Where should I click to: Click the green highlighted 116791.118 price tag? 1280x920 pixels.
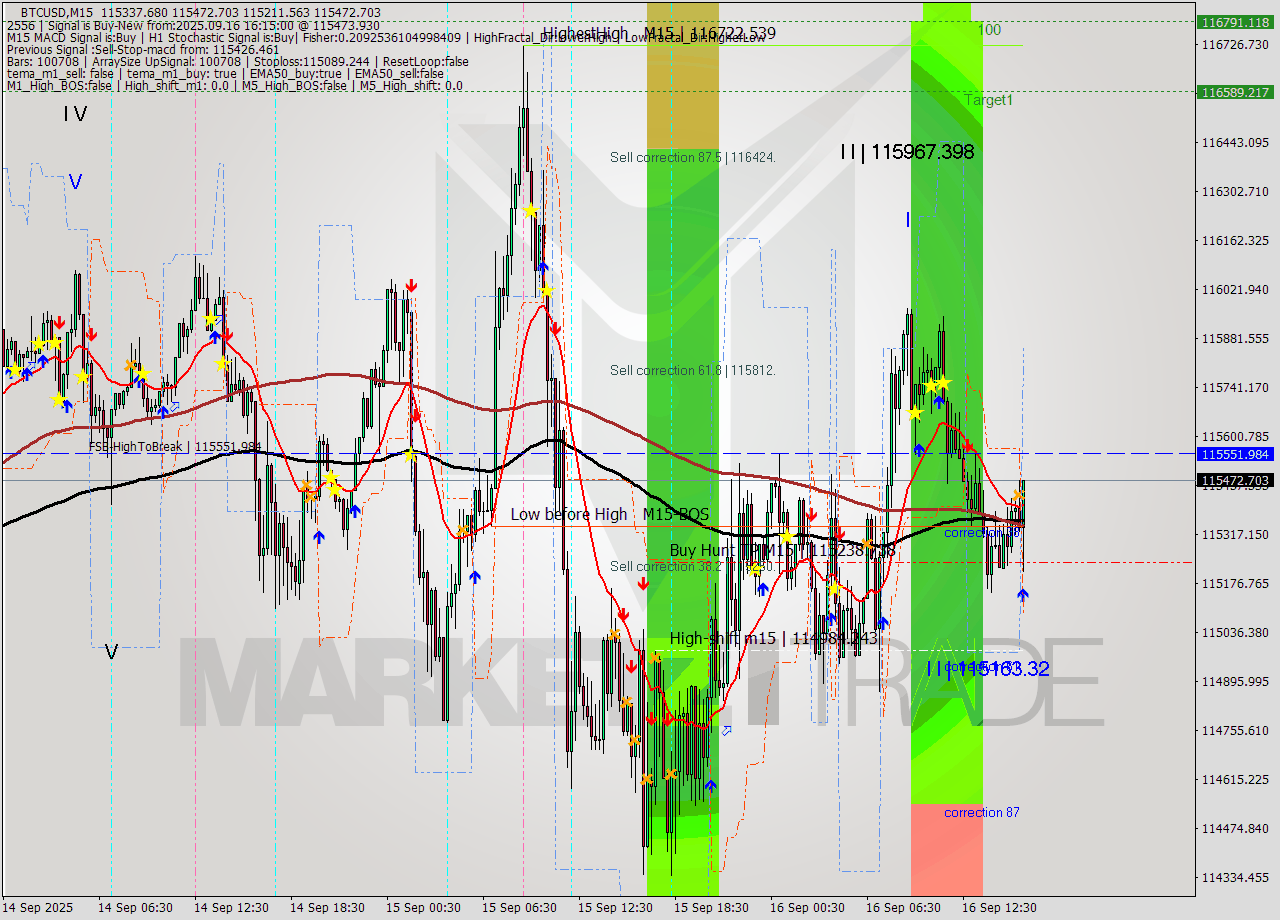point(1237,20)
